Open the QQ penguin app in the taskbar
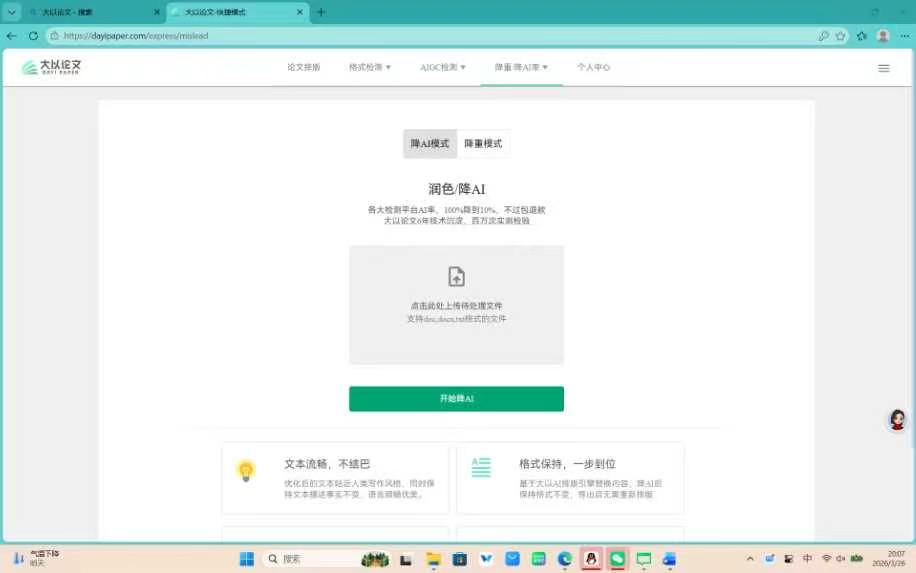Screen dimensions: 916x573 click(591, 559)
